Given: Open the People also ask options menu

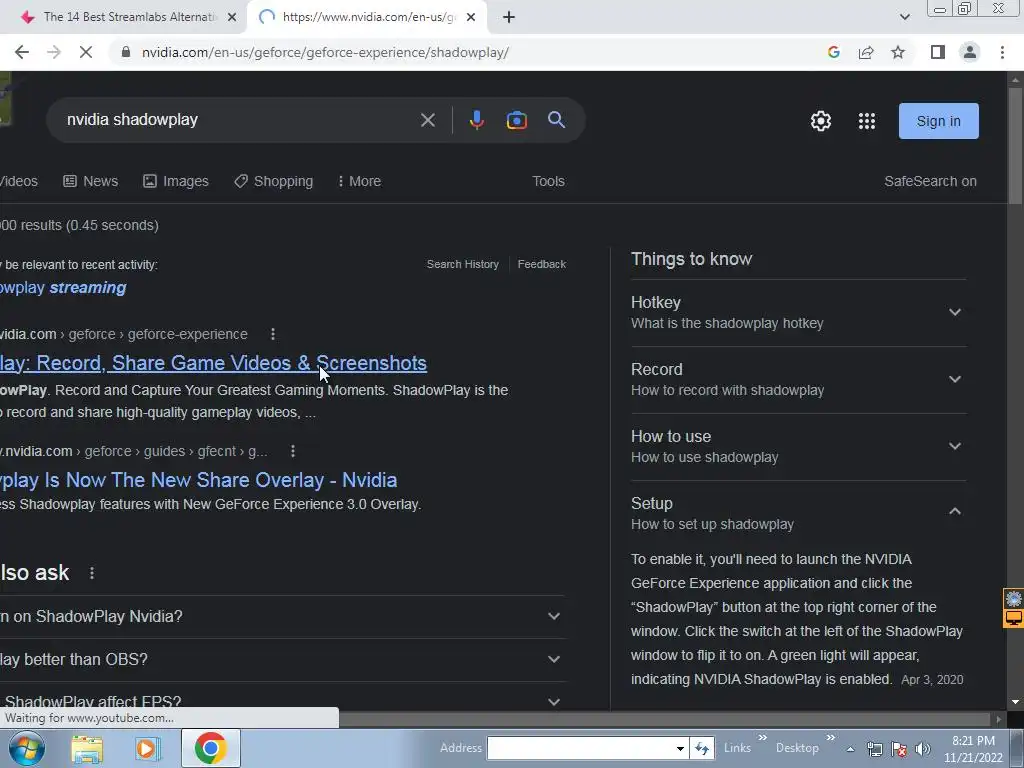Looking at the screenshot, I should point(92,573).
